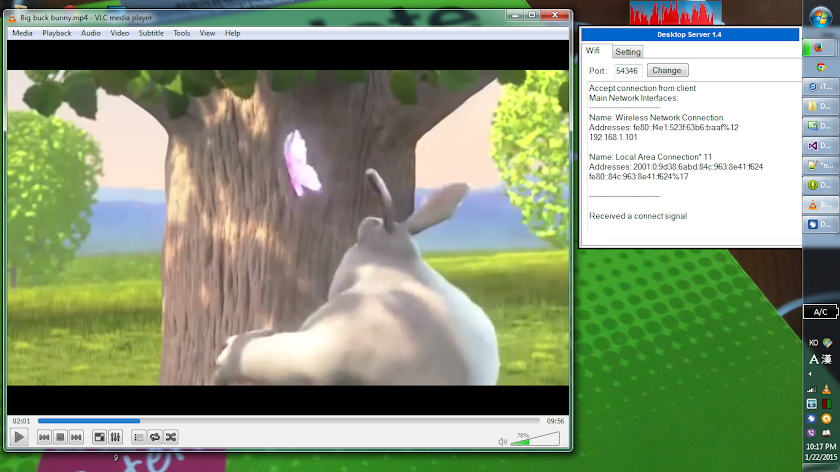Open the Subtitle menu
Viewport: 840px width, 472px height.
tap(151, 33)
